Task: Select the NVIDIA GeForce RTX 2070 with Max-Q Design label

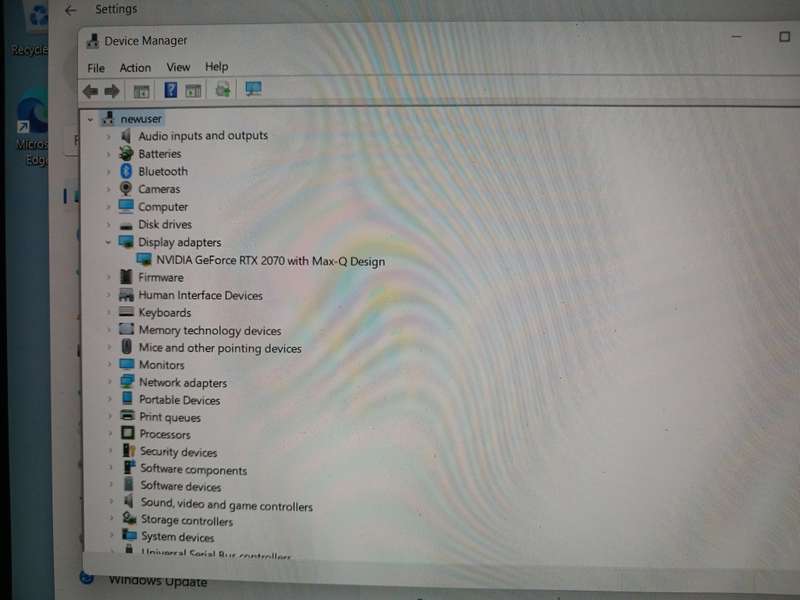Action: click(x=270, y=261)
